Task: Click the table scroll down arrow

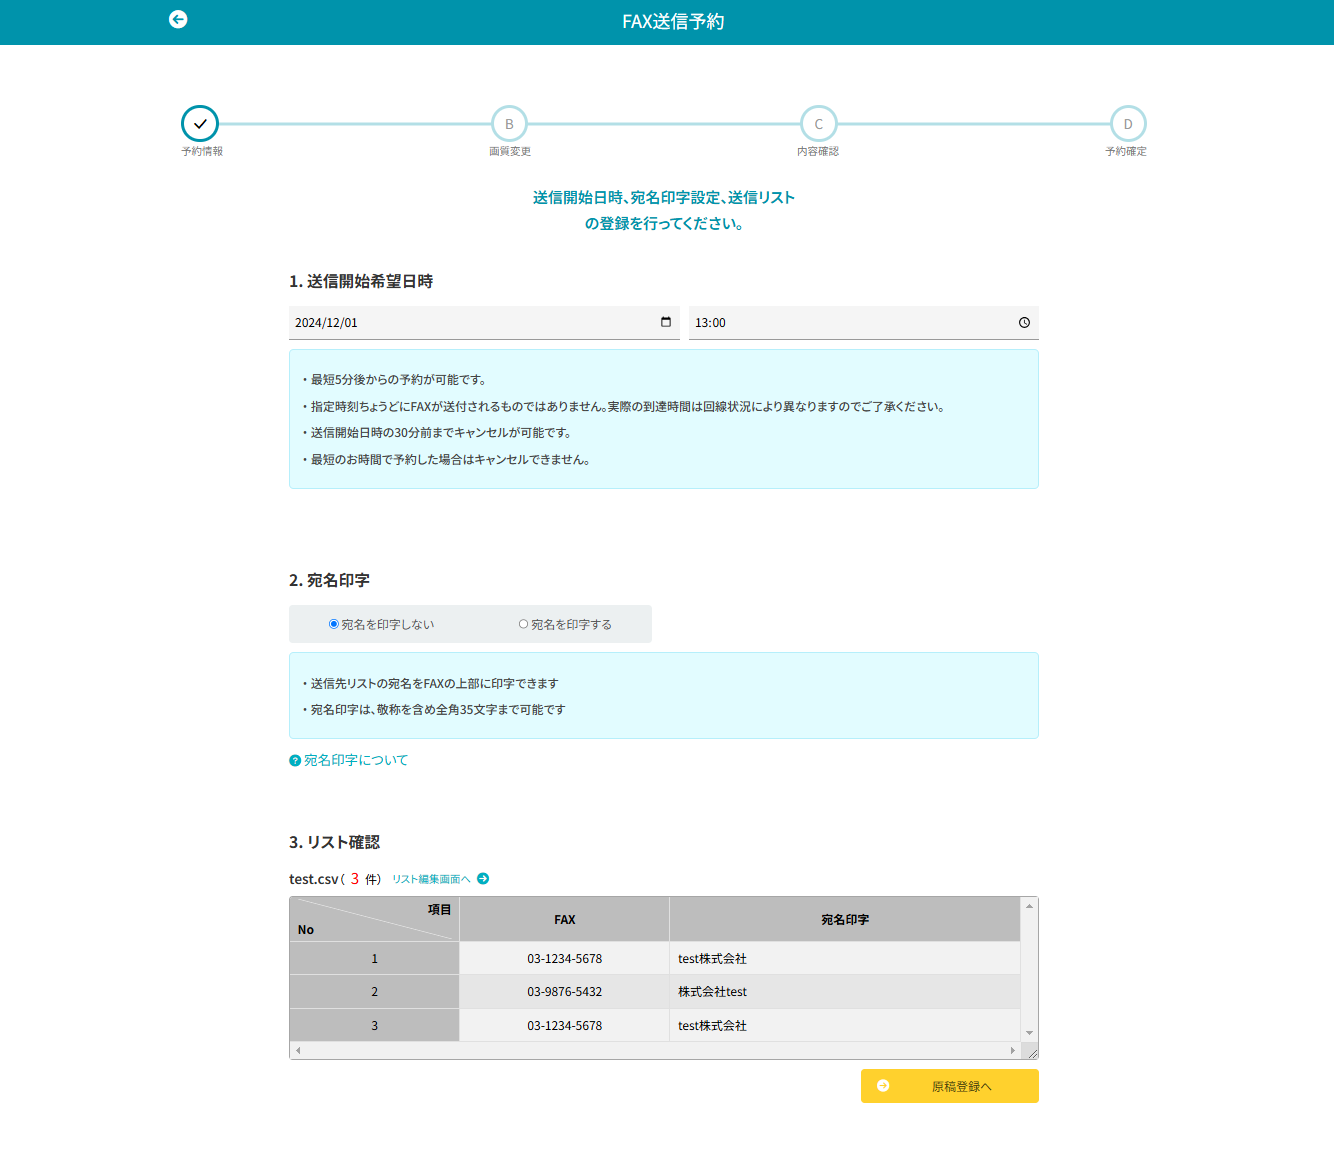Action: point(1029,1033)
